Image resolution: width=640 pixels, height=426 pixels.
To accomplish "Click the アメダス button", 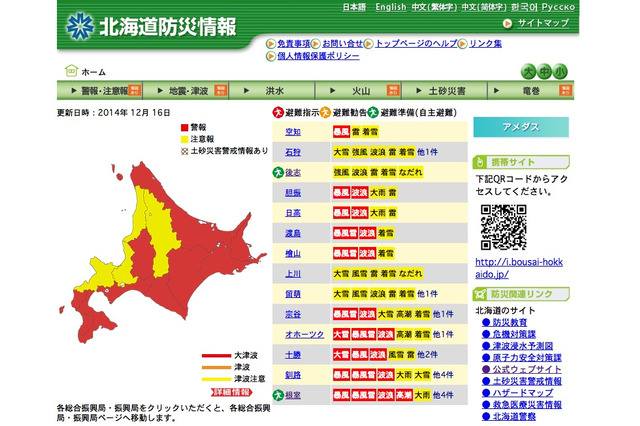I will point(521,127).
